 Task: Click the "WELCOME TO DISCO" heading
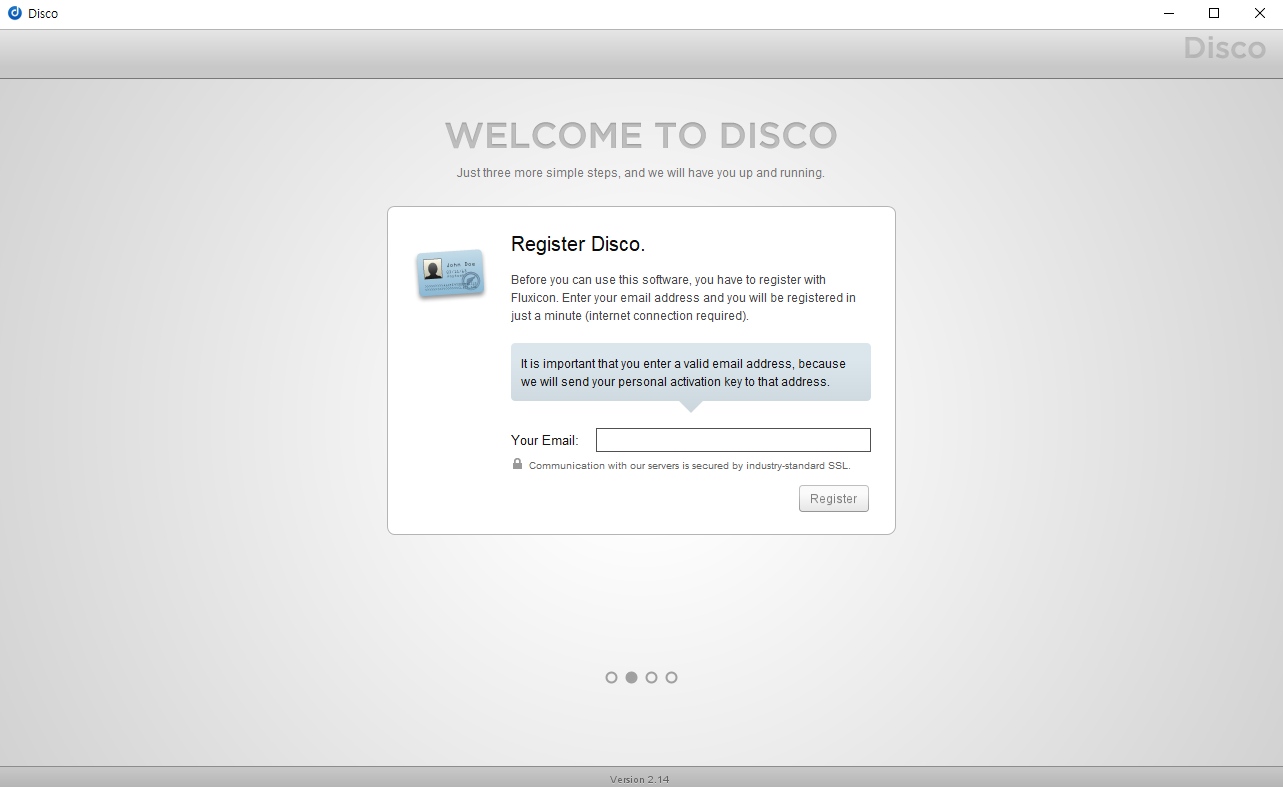click(641, 136)
